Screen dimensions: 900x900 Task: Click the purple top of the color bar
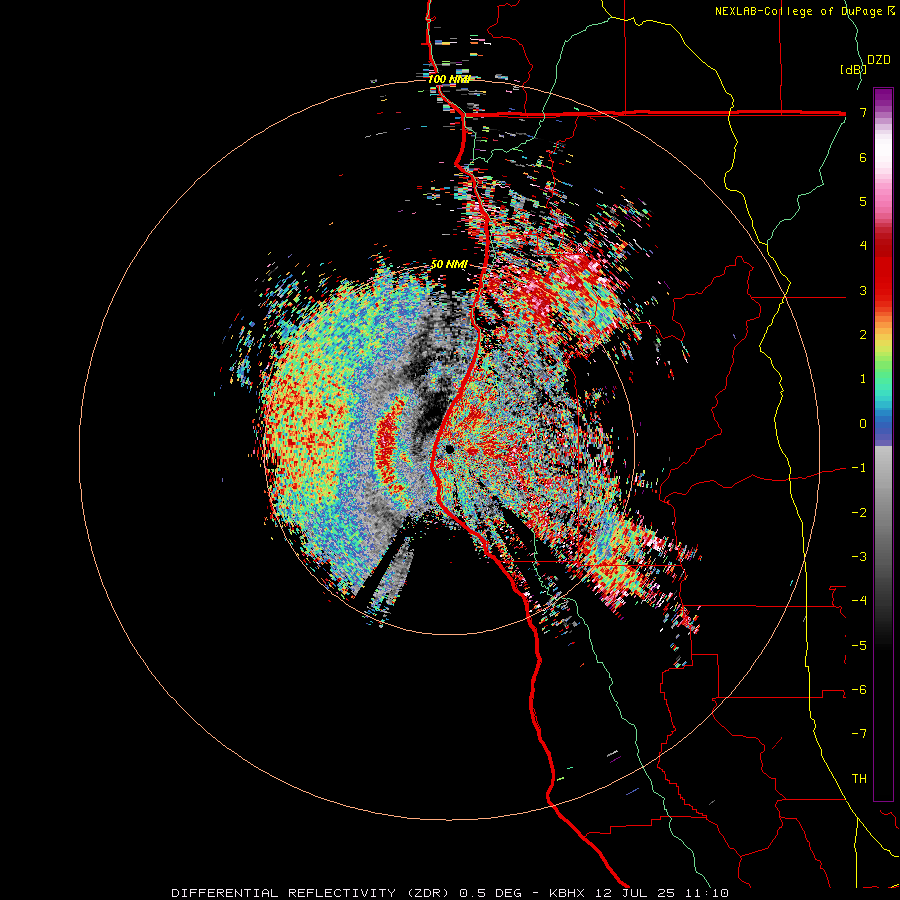883,96
